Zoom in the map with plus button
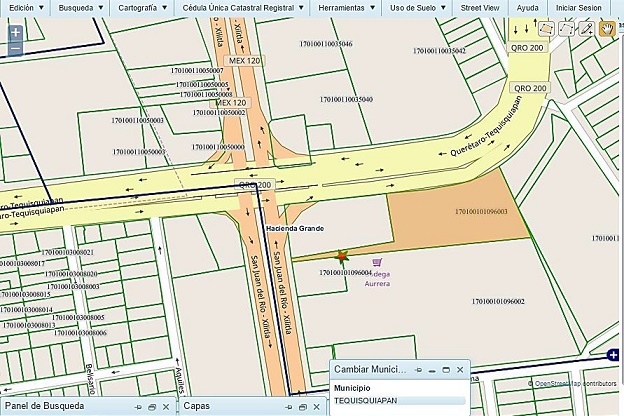 [15, 32]
